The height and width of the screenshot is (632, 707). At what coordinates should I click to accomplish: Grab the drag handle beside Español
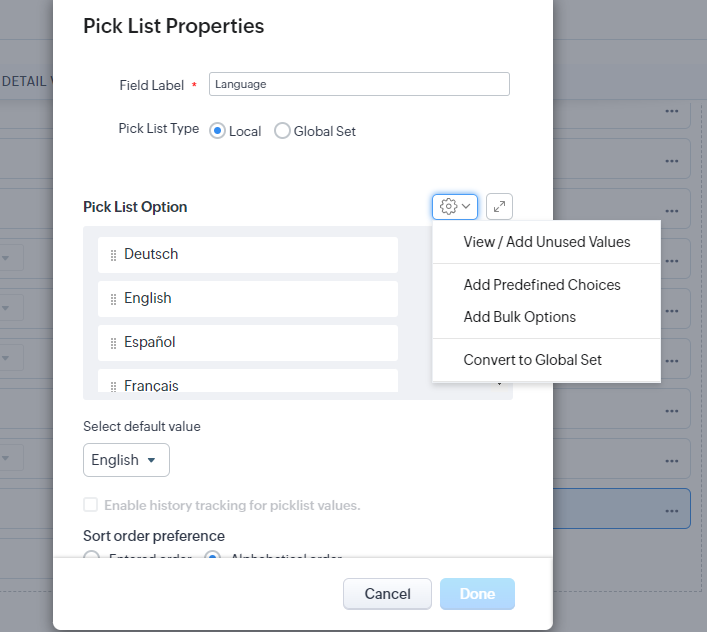(x=113, y=343)
